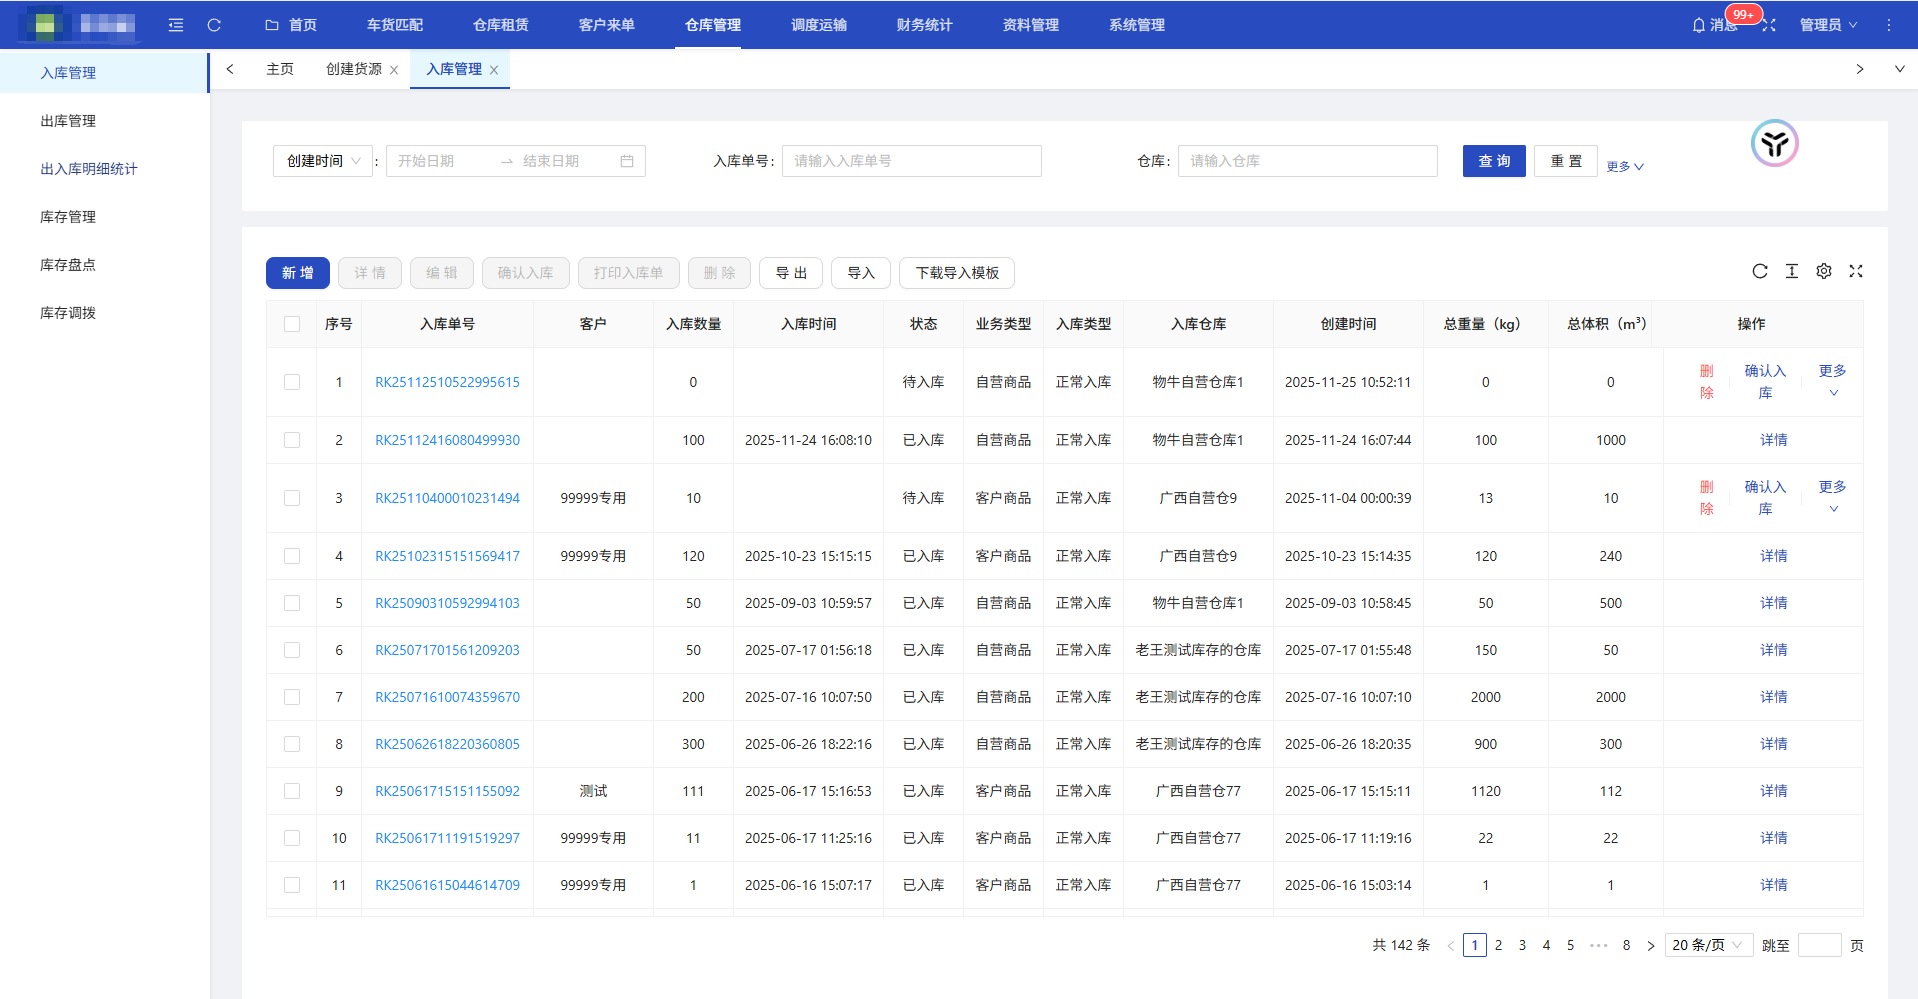
Task: Open the table column settings gear
Action: 1824,271
